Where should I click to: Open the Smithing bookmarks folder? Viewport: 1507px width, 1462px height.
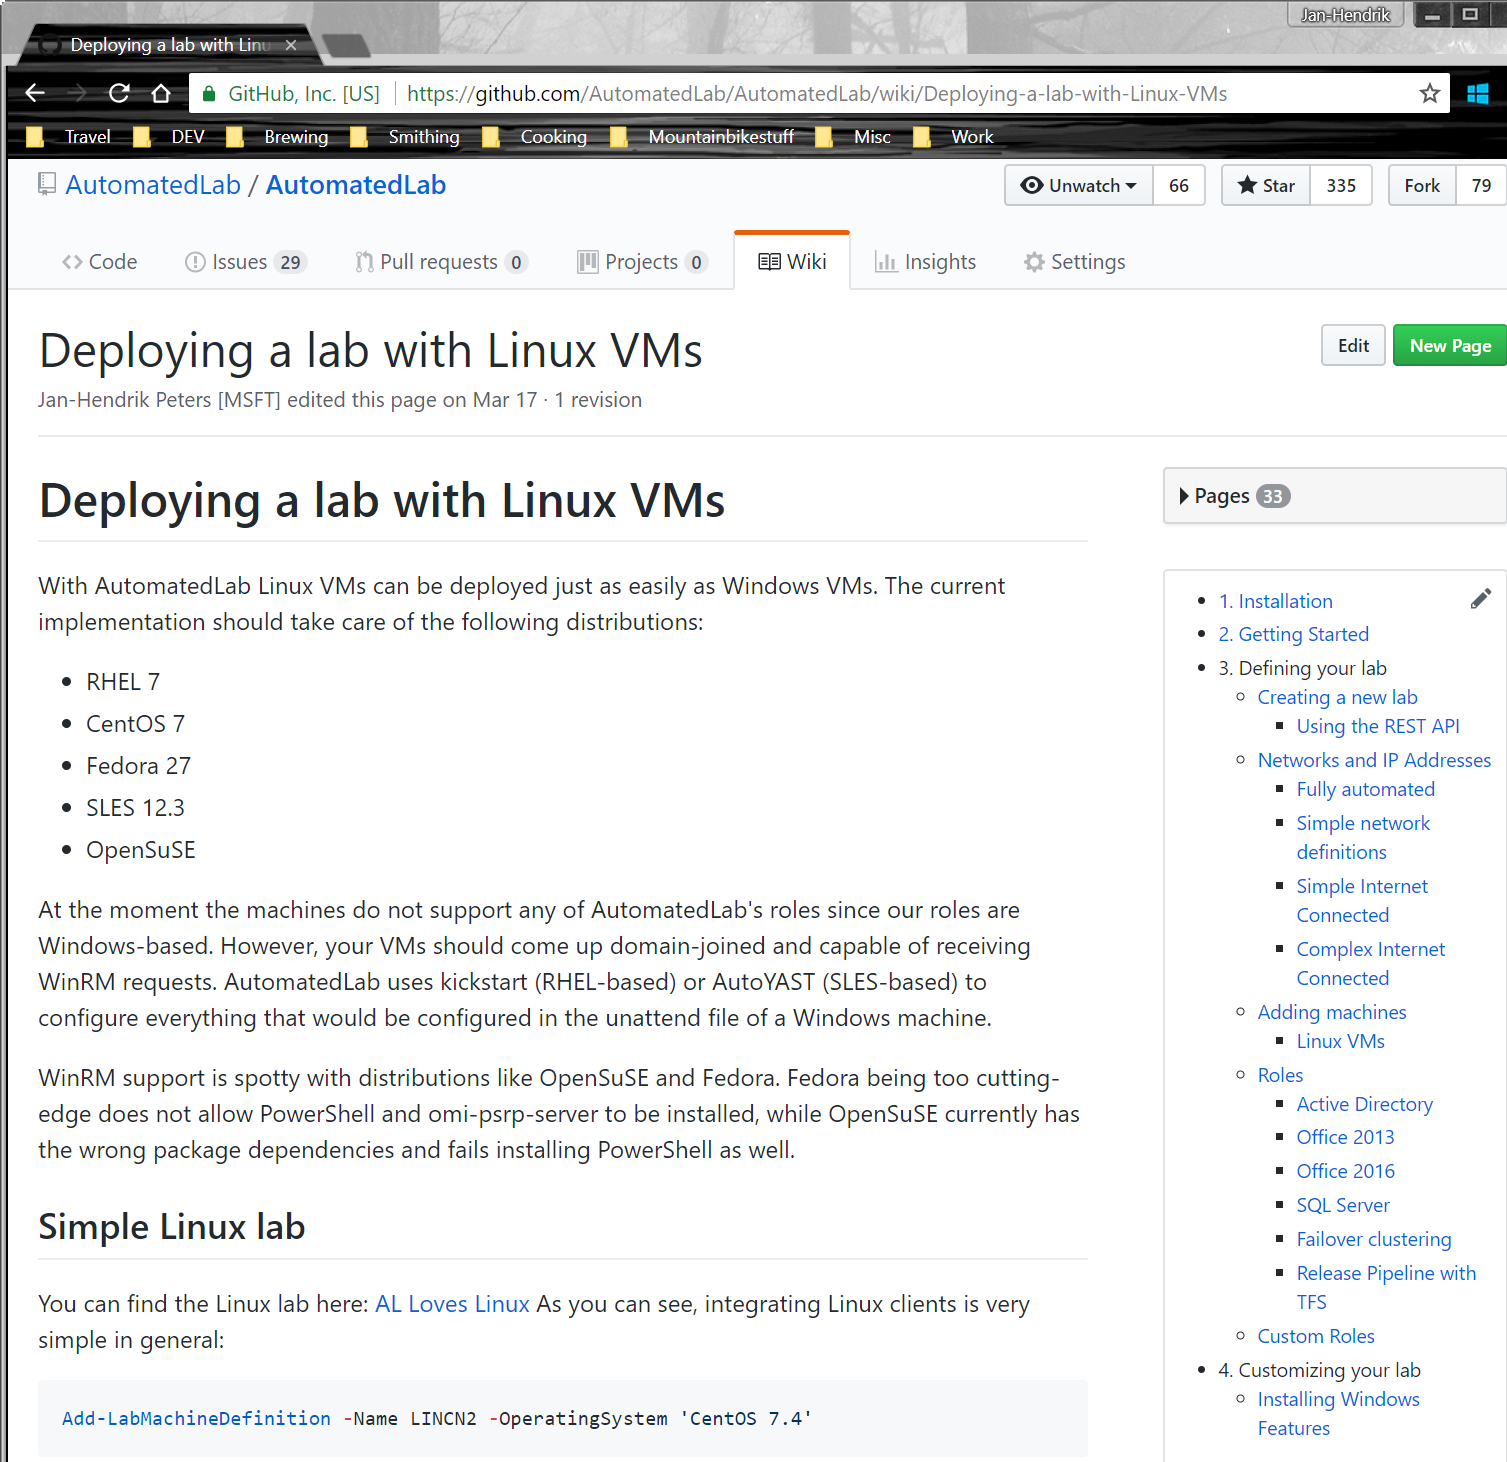click(x=405, y=137)
